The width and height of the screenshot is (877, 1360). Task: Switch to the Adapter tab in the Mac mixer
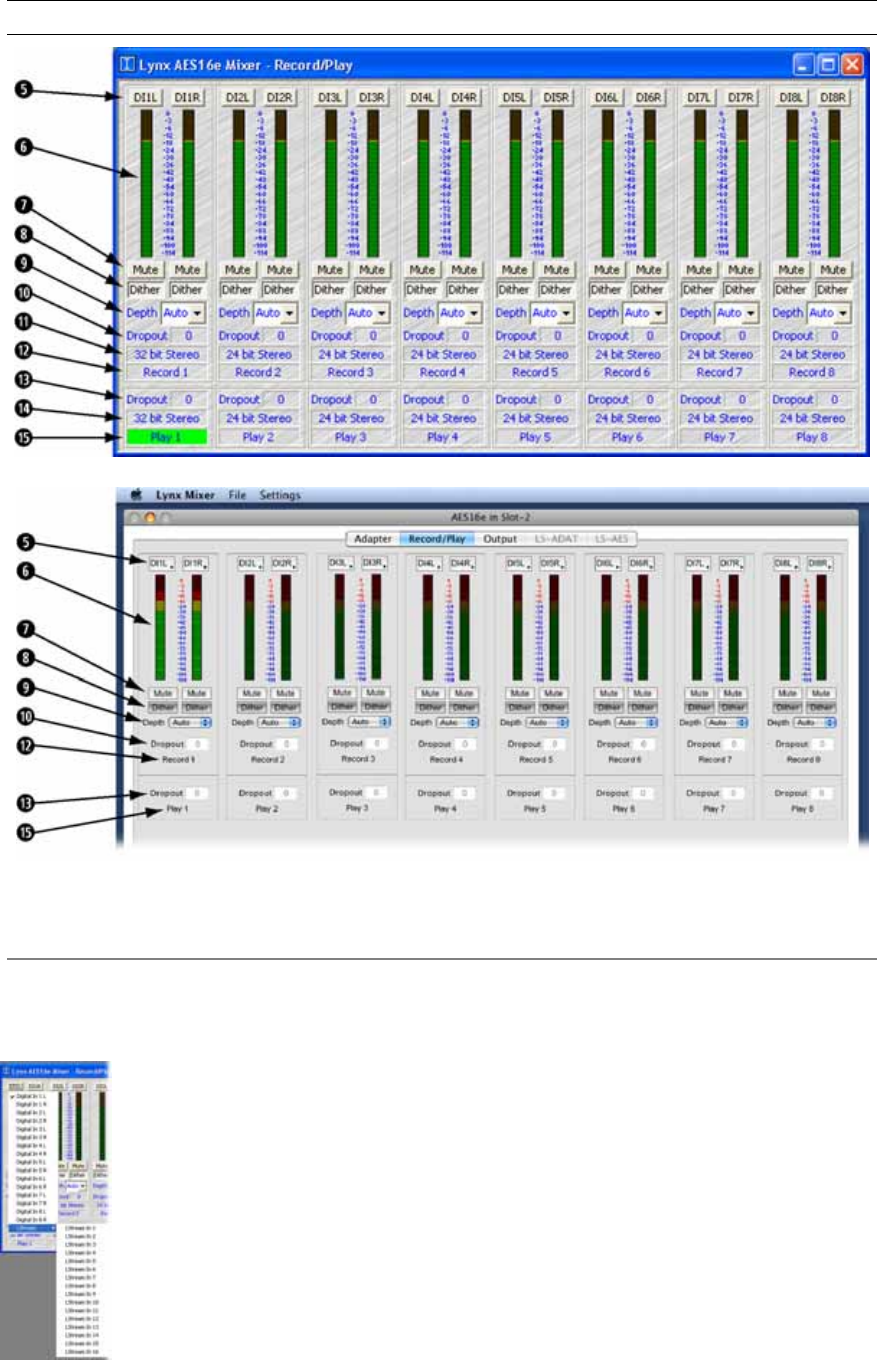pyautogui.click(x=372, y=538)
